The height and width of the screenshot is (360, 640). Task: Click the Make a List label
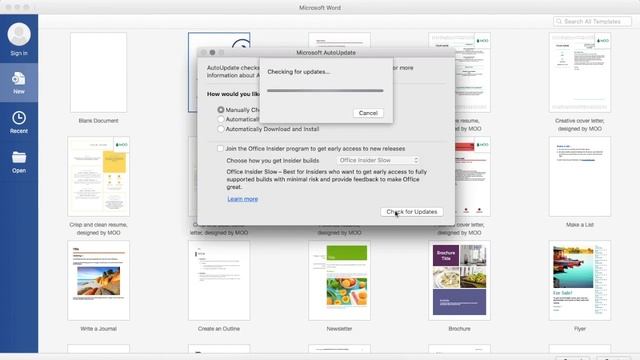(580, 225)
